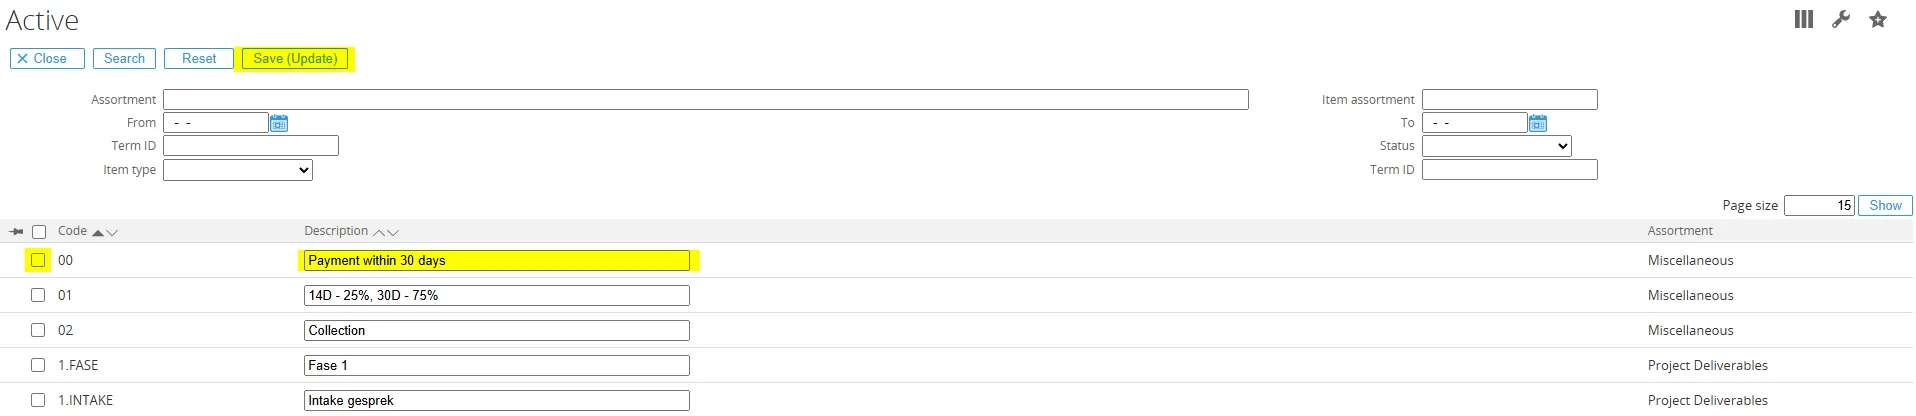
Task: Sort Code column ascending arrow
Action: click(x=98, y=233)
